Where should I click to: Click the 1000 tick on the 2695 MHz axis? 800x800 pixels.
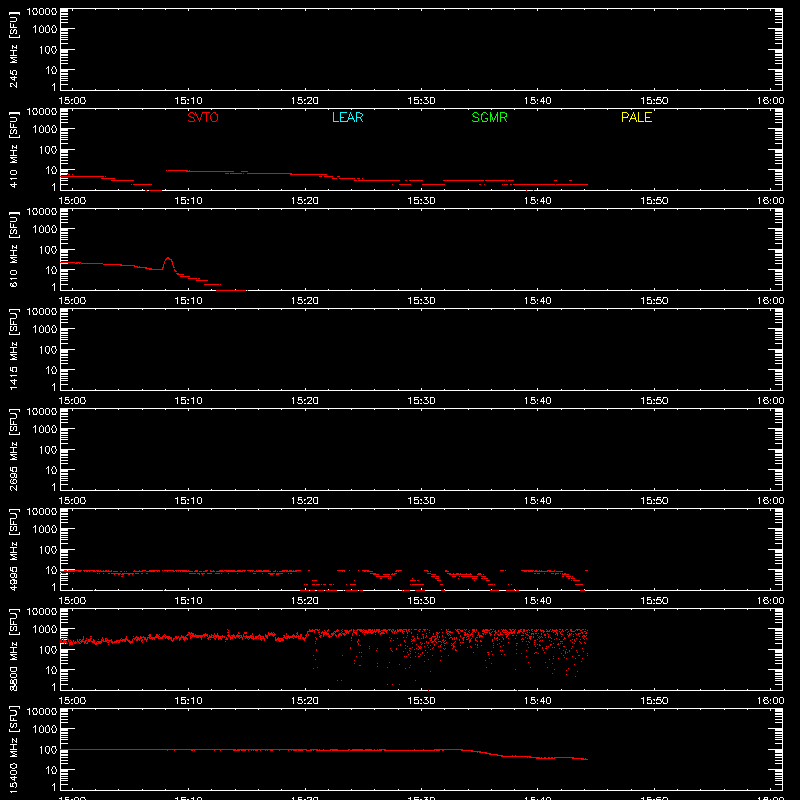point(45,429)
